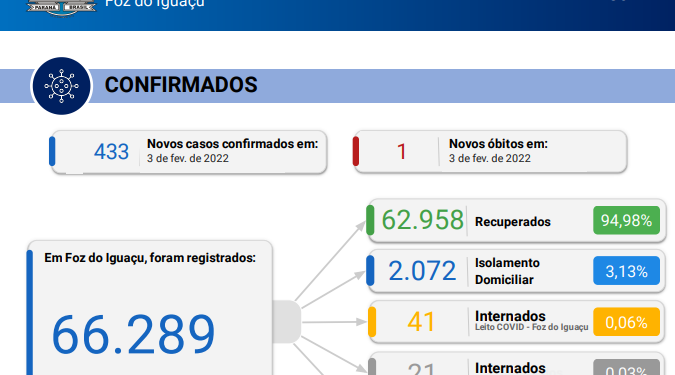Viewport: 675px width, 375px height.
Task: Select the 'Novos óbitos em:' label
Action: click(499, 144)
